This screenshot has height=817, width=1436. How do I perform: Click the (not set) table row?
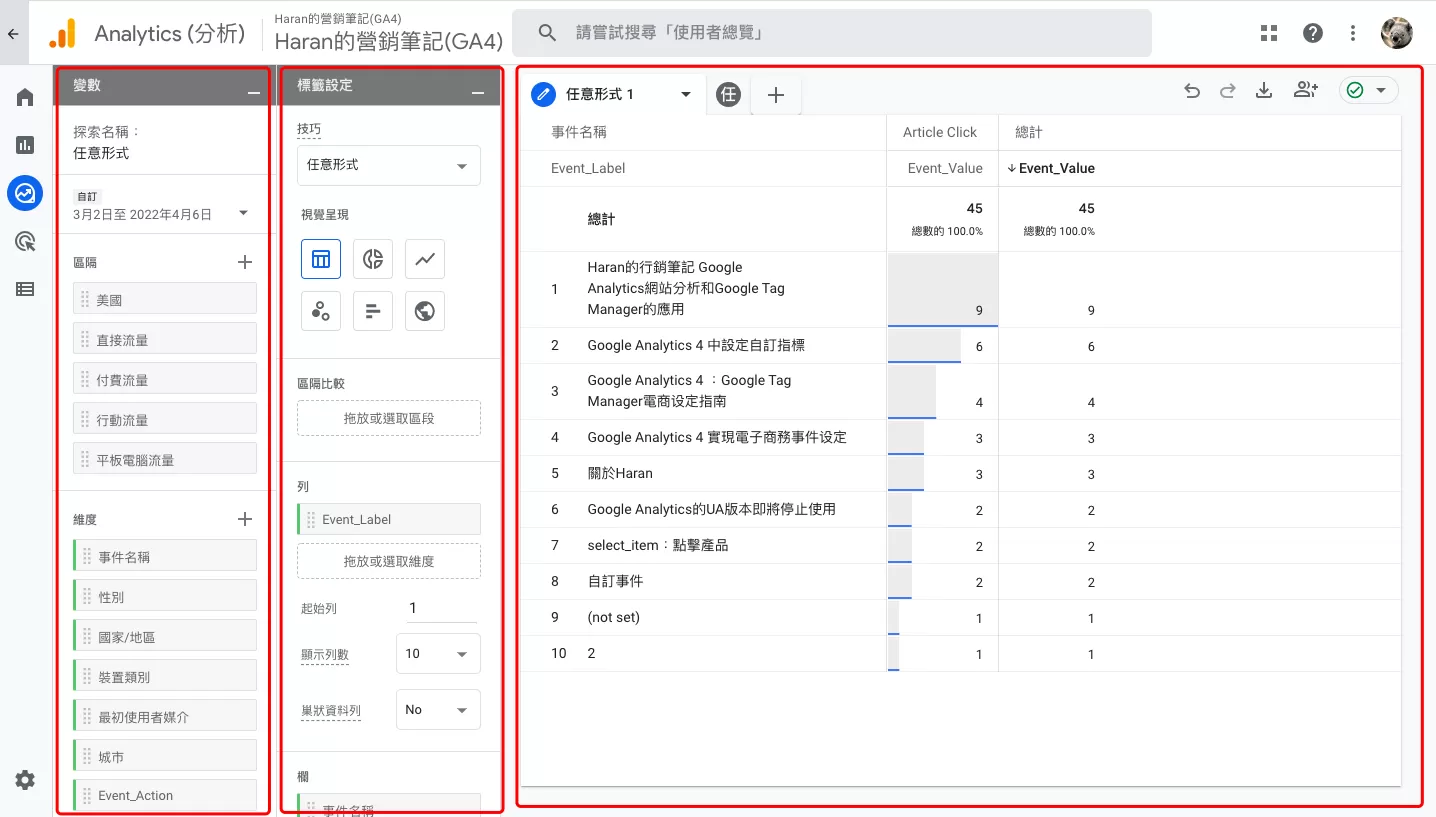coord(960,618)
